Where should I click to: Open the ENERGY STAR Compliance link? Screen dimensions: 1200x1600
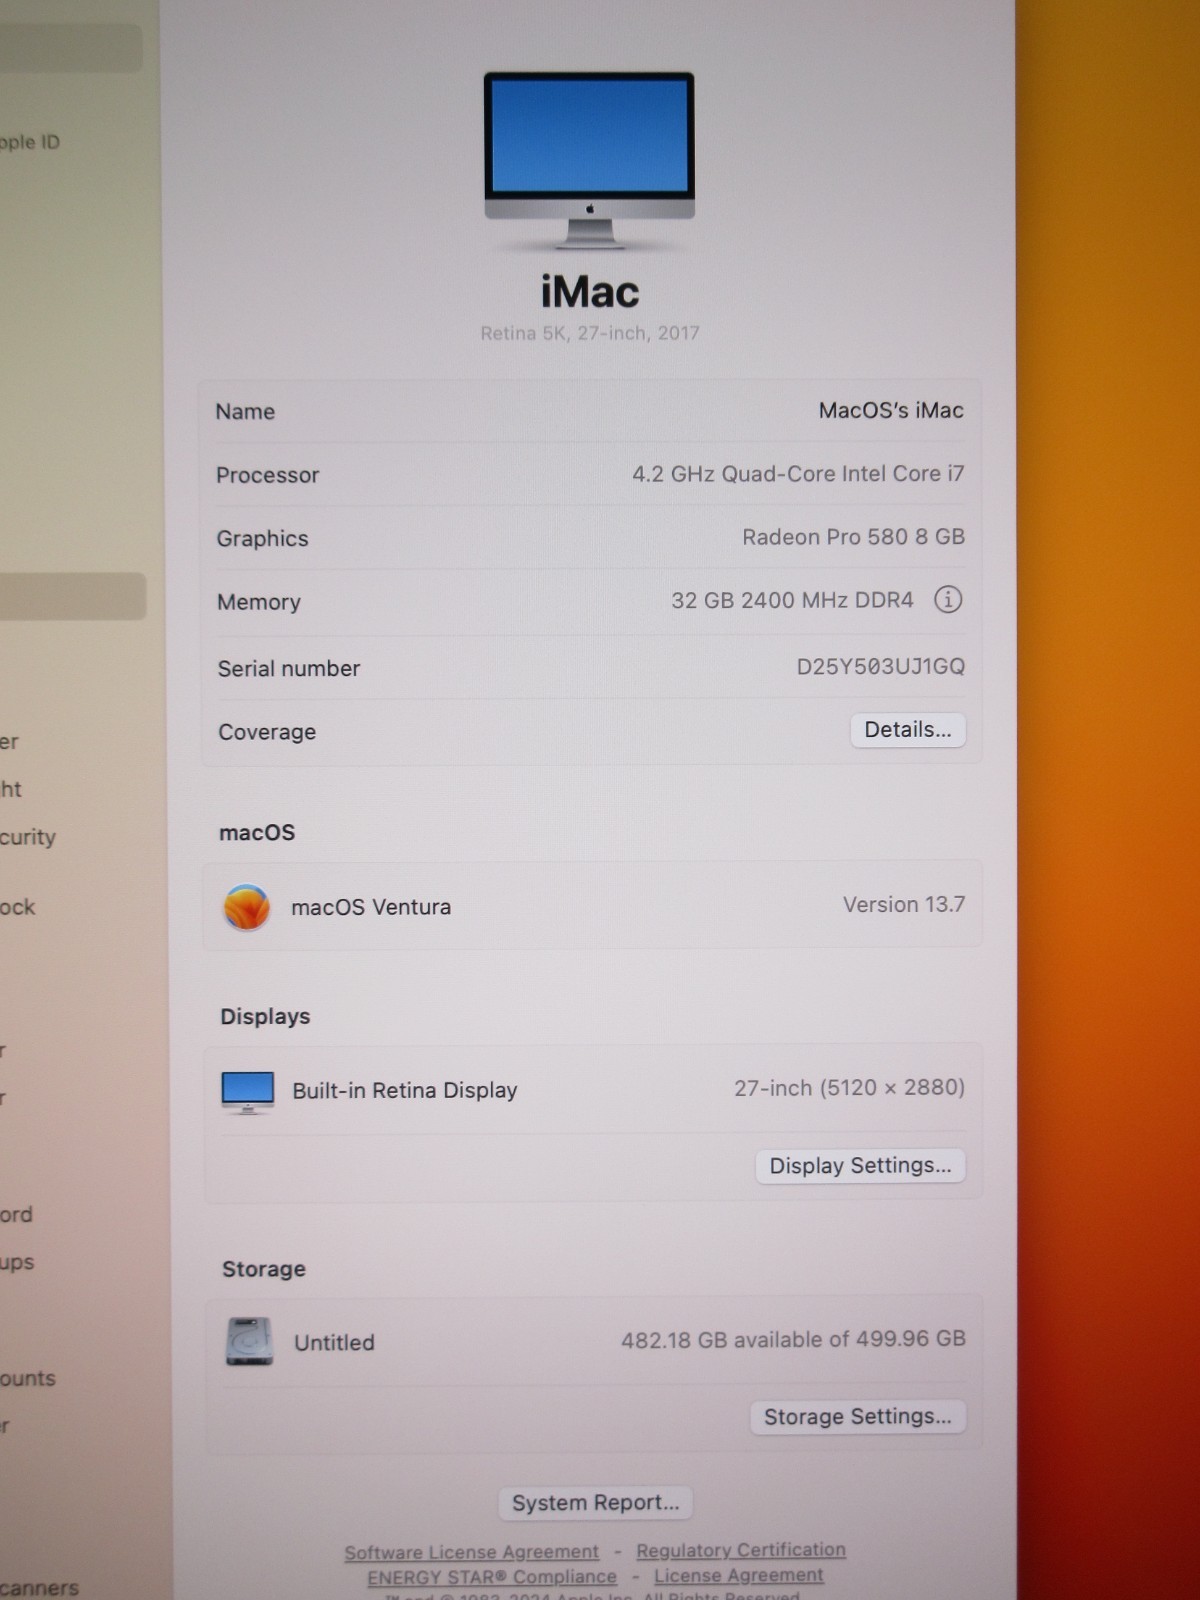(492, 1577)
